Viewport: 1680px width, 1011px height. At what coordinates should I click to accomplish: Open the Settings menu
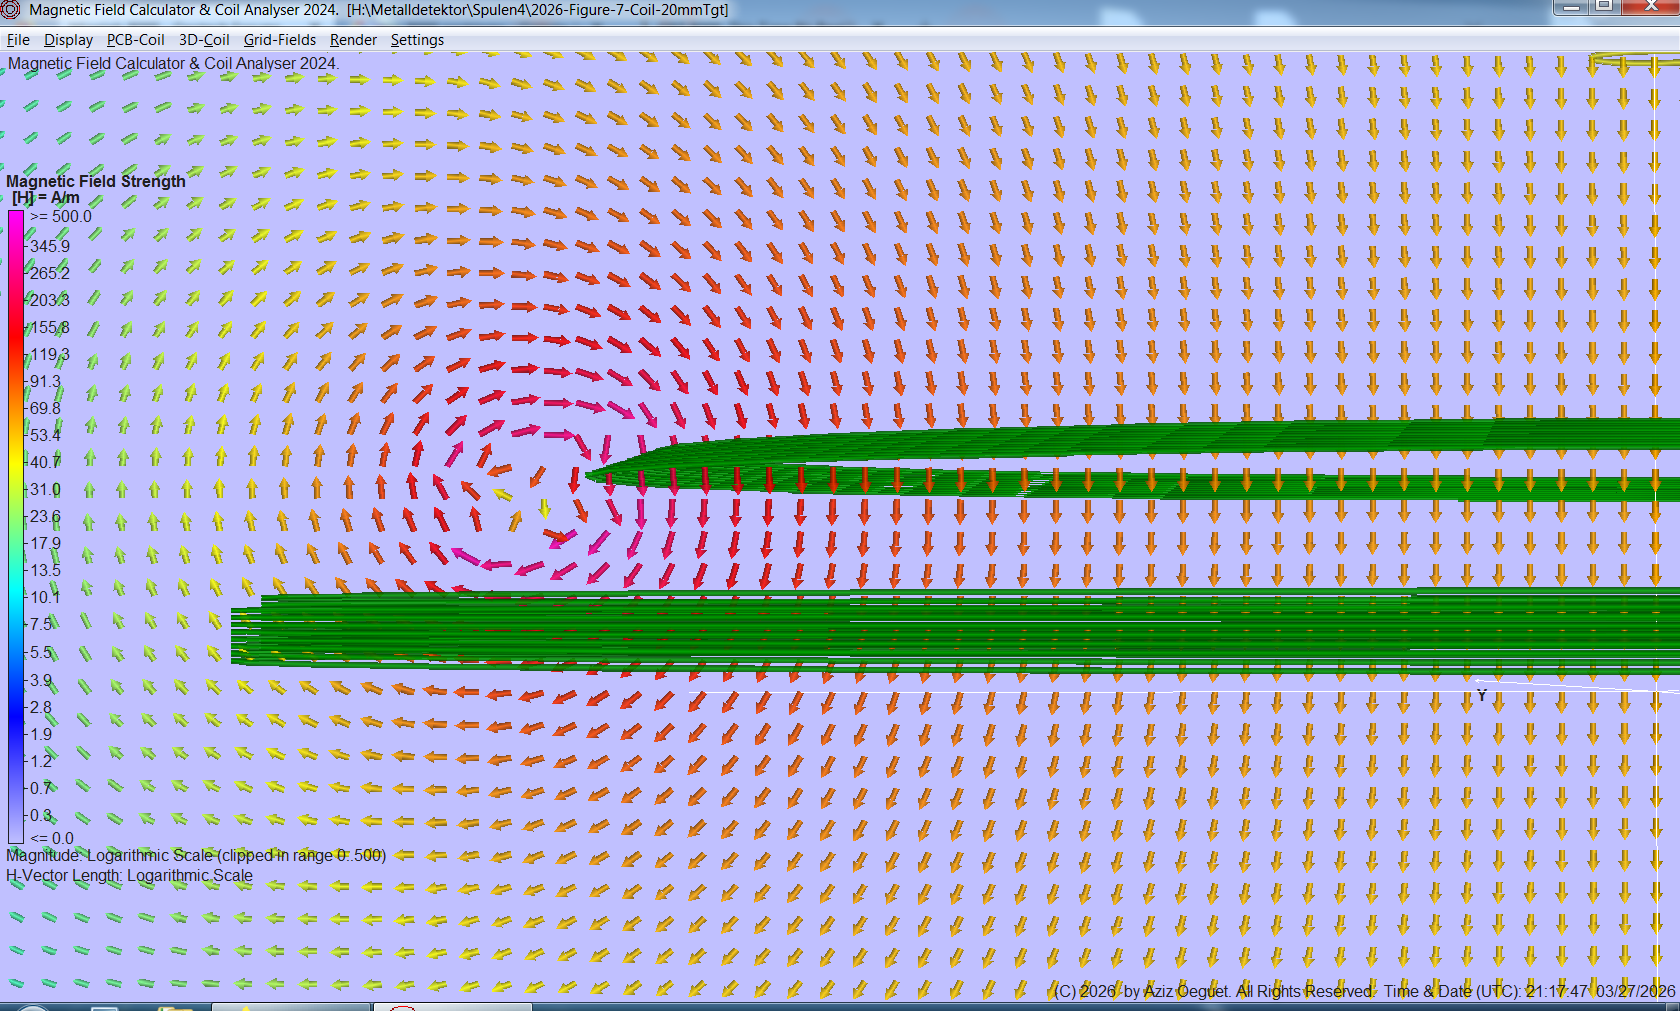click(x=417, y=40)
